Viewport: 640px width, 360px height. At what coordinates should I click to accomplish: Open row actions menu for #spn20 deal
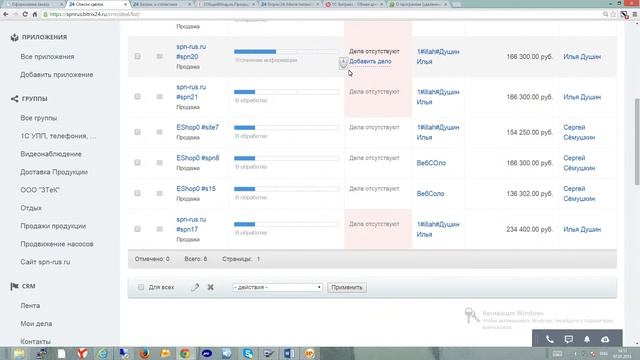point(160,56)
